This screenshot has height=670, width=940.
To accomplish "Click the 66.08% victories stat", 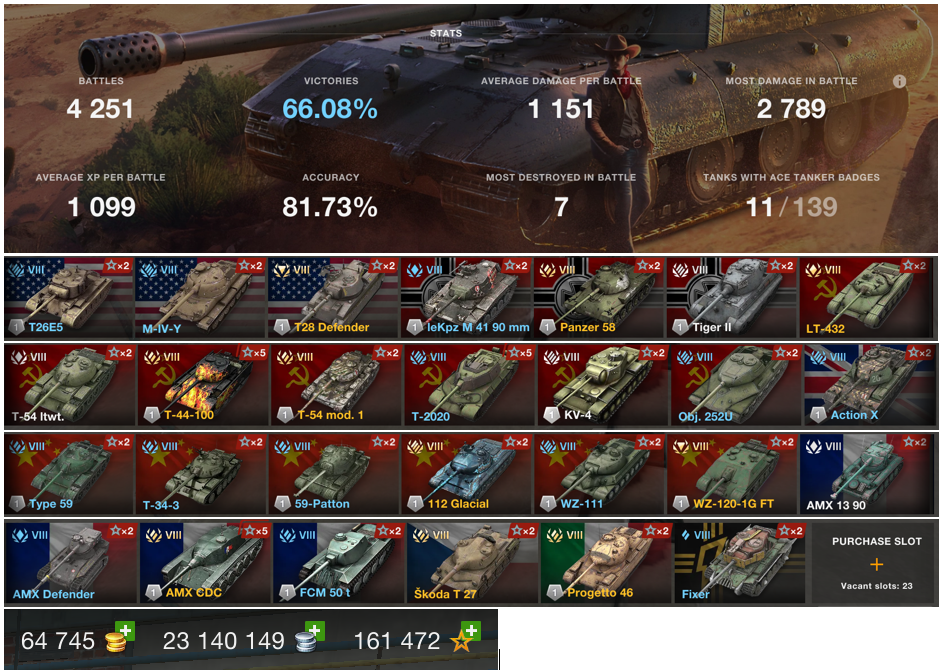I will tap(330, 109).
